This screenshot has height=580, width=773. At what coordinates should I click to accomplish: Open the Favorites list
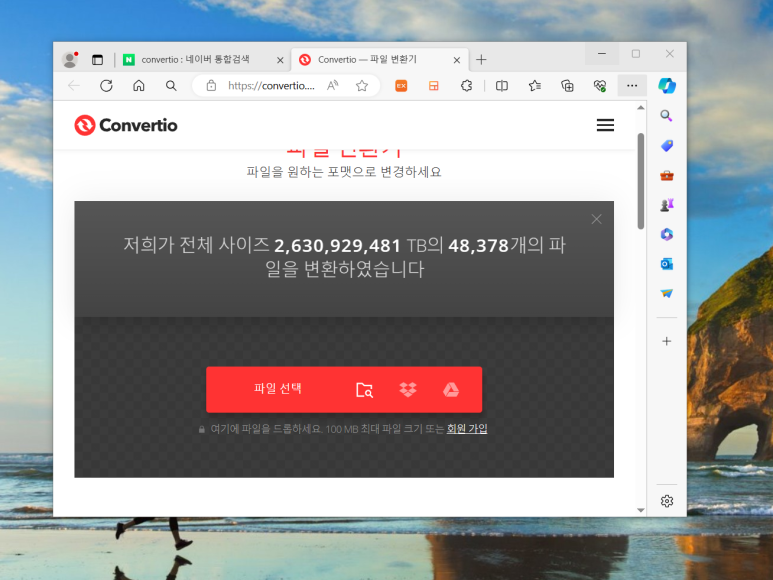(535, 86)
